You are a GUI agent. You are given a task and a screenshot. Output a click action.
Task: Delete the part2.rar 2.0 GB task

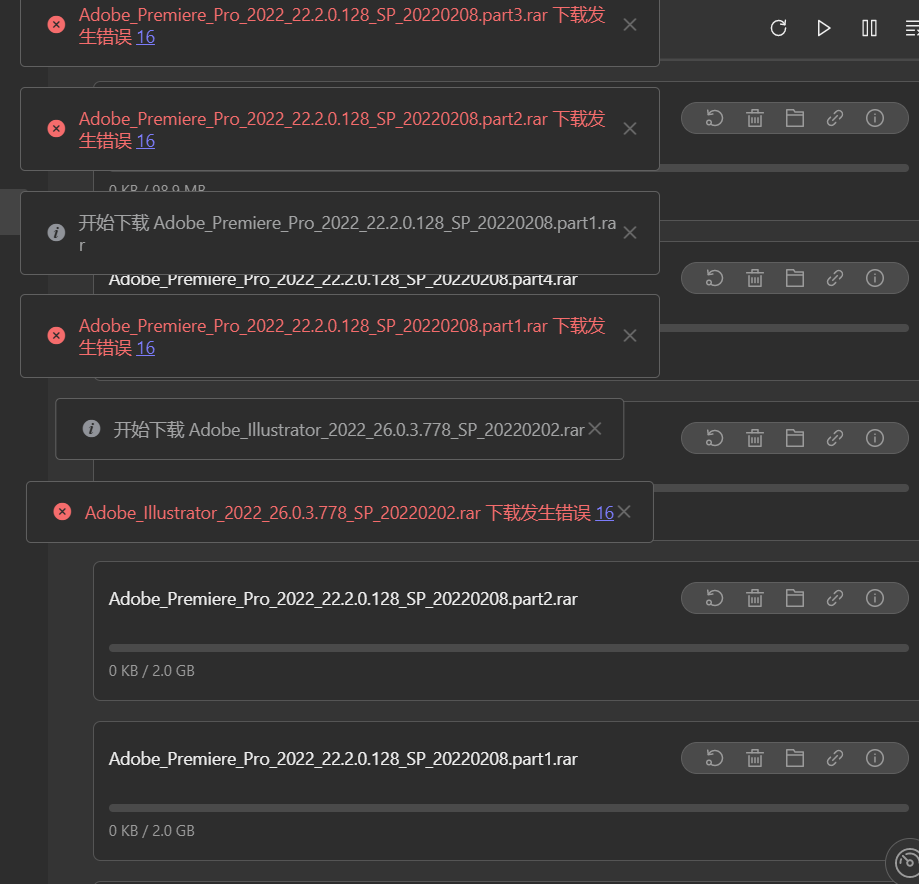click(754, 598)
